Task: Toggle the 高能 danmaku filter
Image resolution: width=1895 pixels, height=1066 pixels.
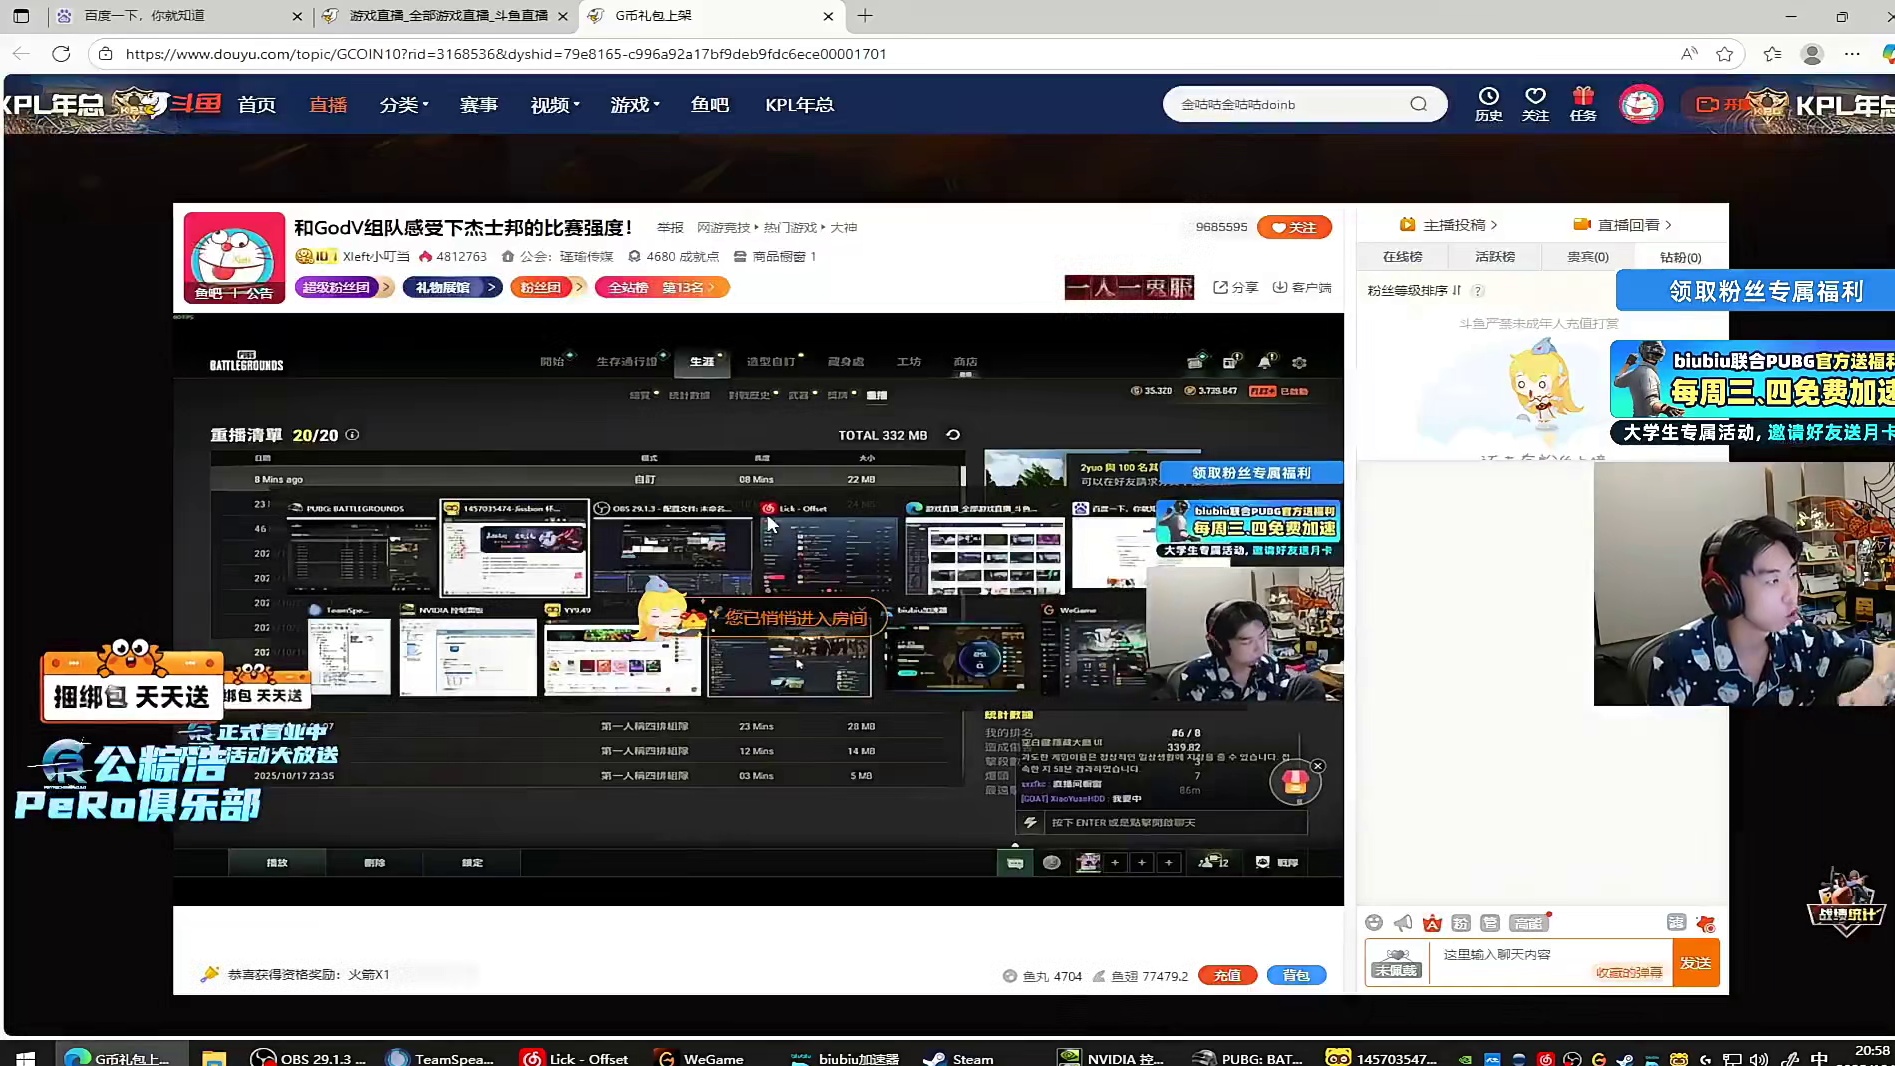Action: pos(1528,923)
